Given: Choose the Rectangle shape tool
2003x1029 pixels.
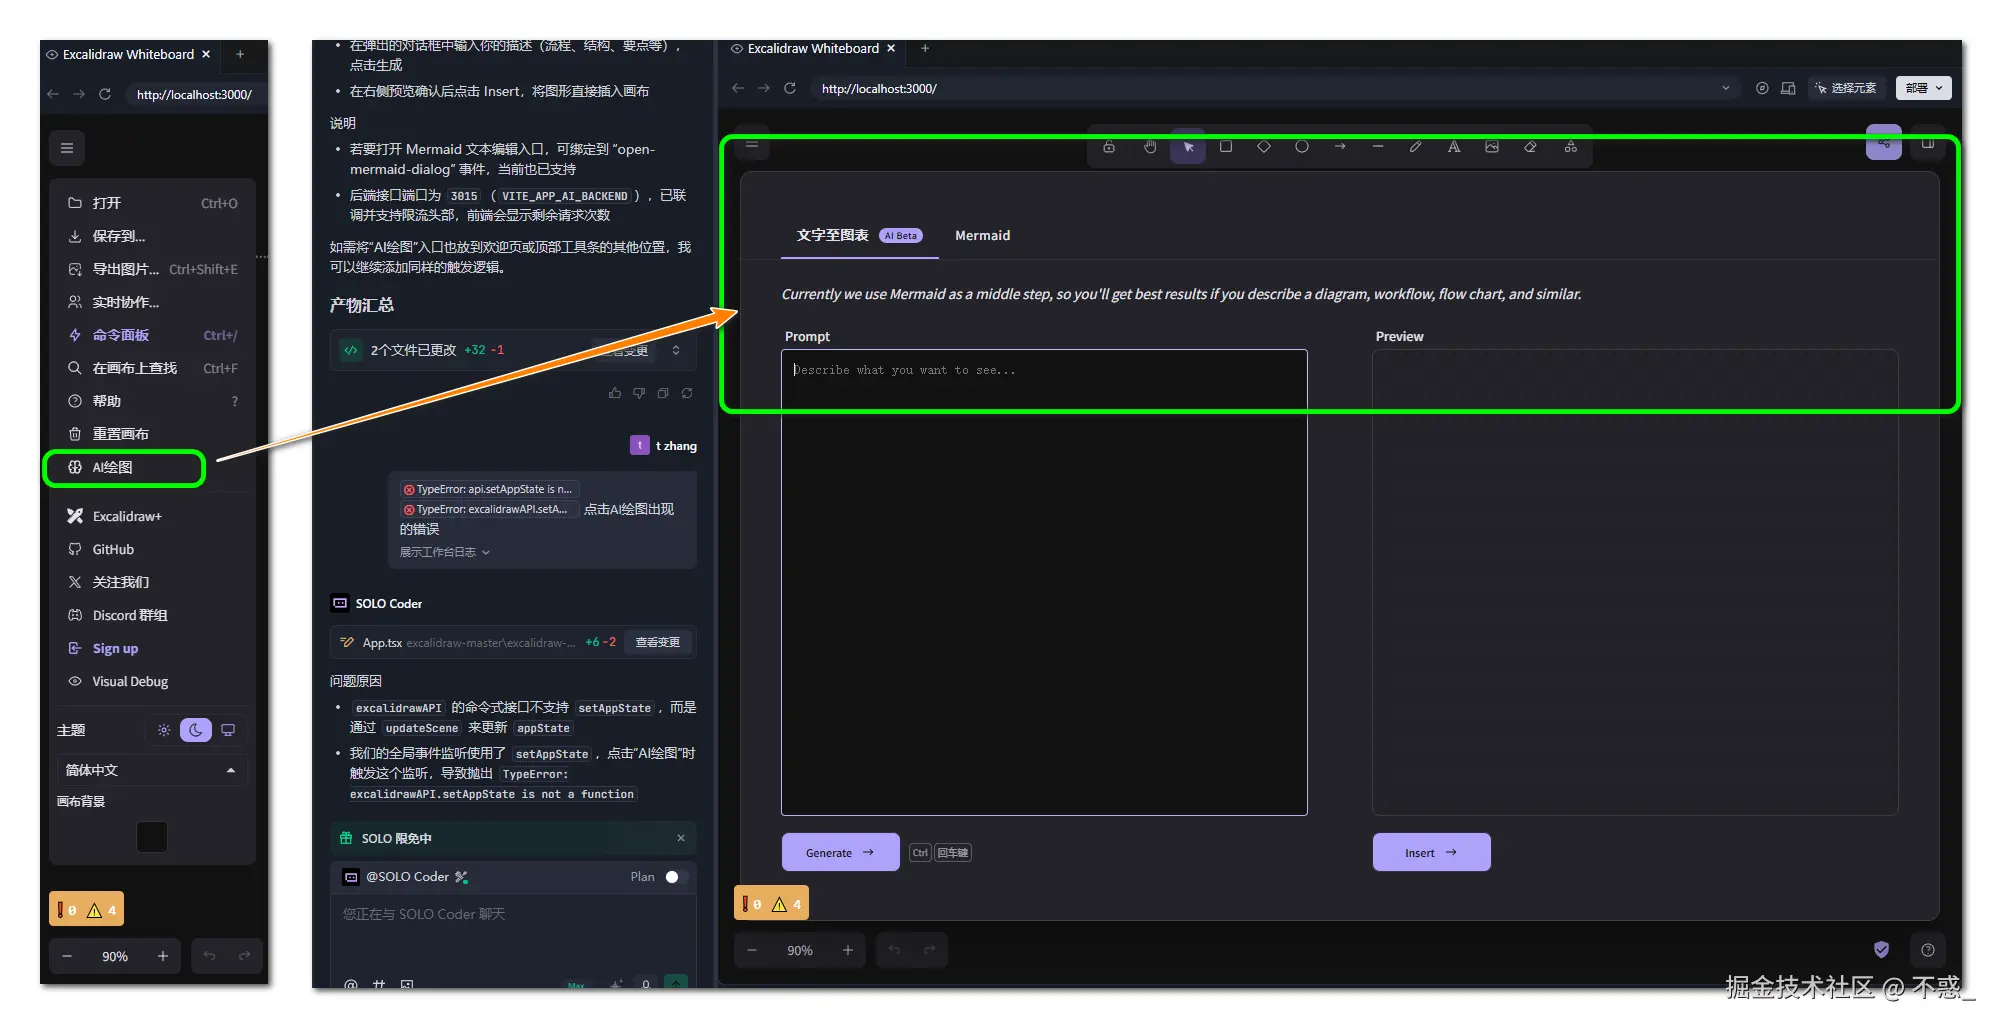Looking at the screenshot, I should (1226, 147).
